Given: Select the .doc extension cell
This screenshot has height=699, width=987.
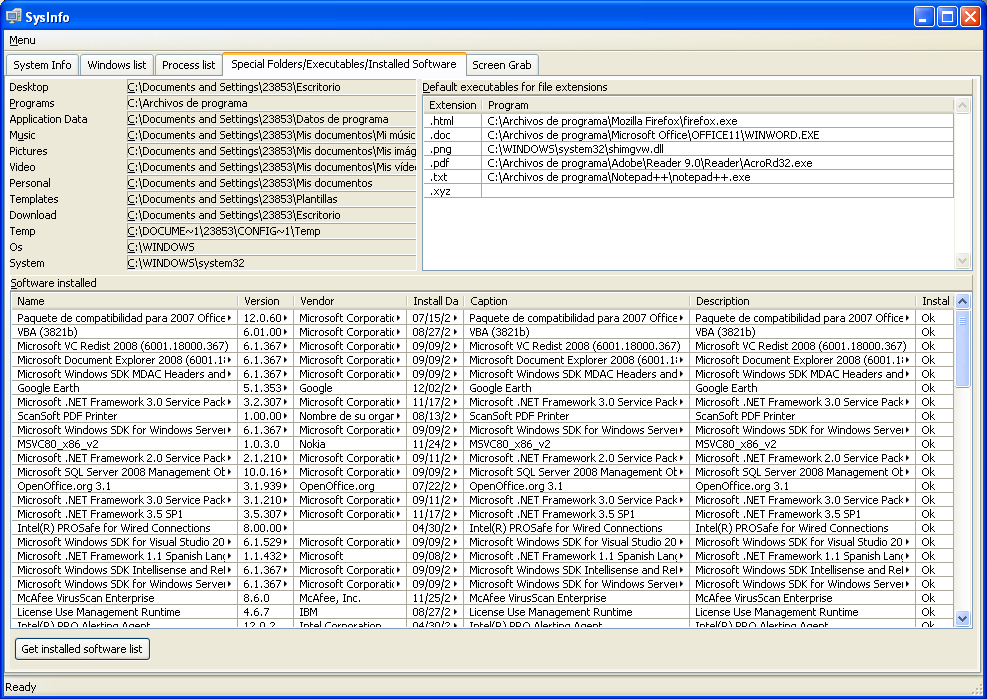Looking at the screenshot, I should point(453,135).
